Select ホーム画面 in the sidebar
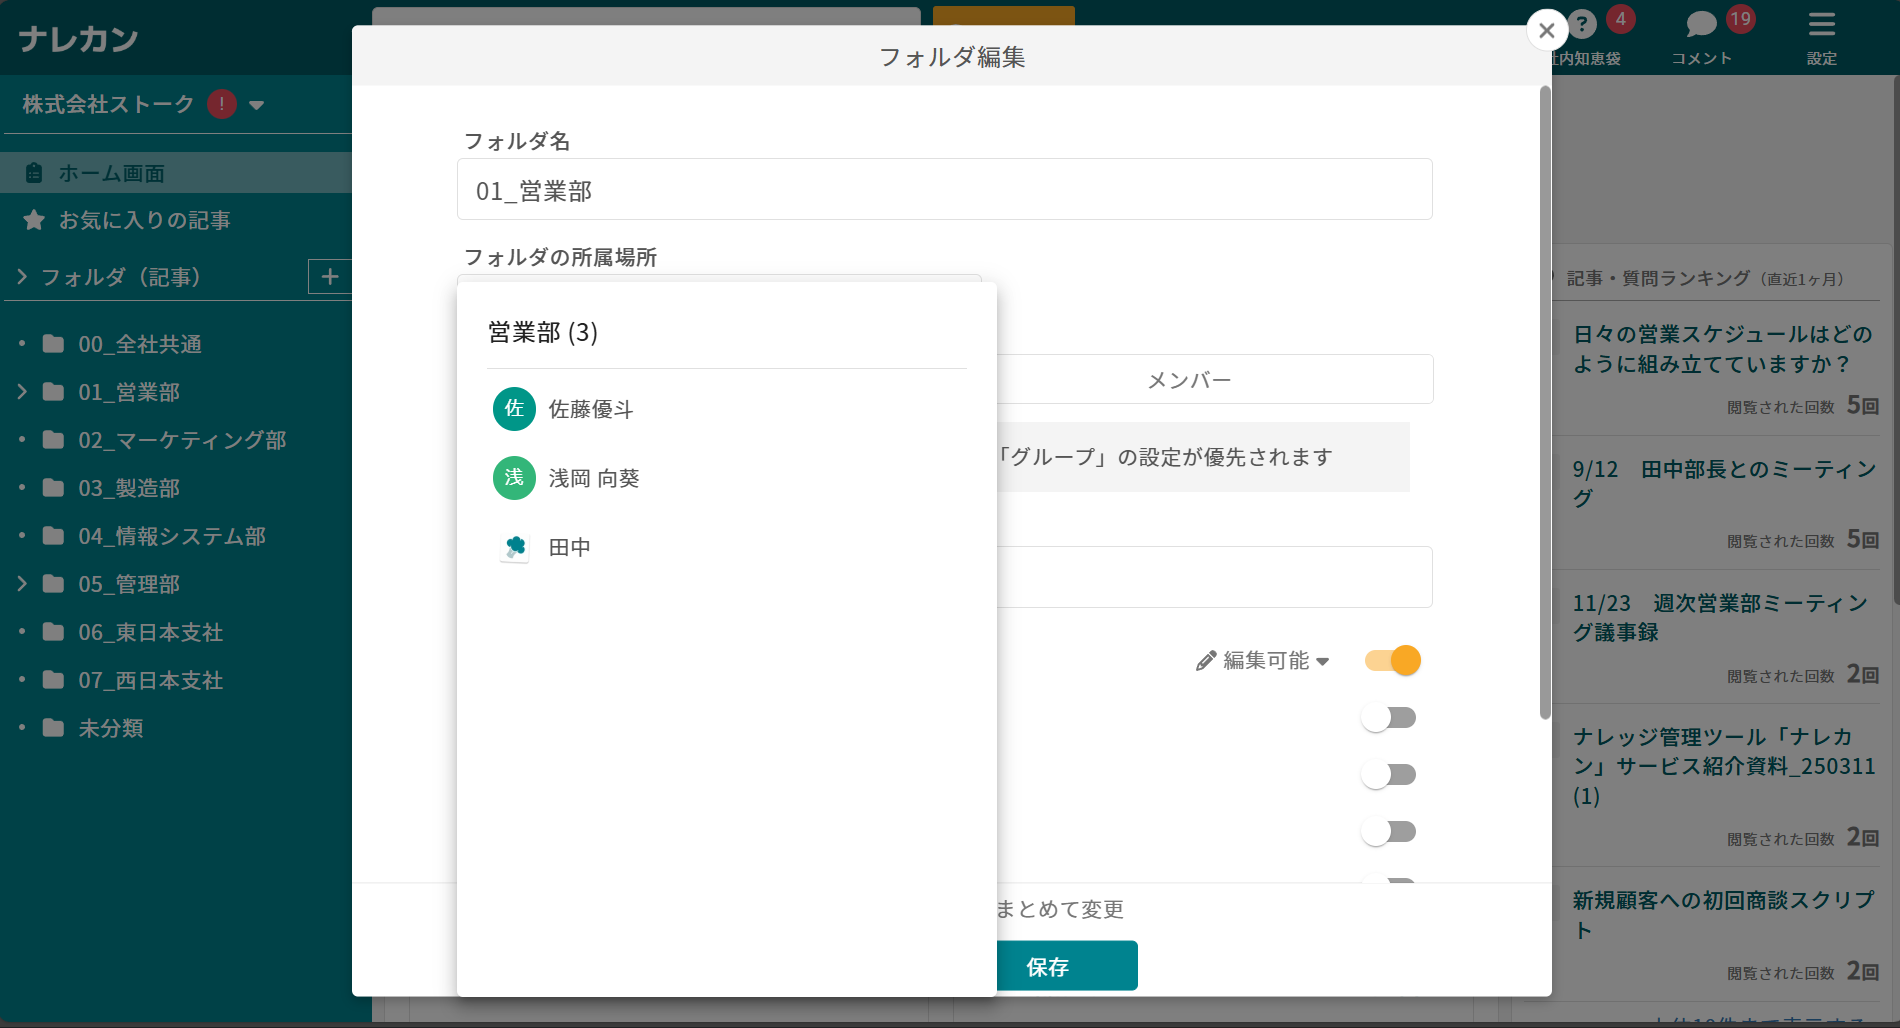Image resolution: width=1900 pixels, height=1028 pixels. pyautogui.click(x=113, y=172)
